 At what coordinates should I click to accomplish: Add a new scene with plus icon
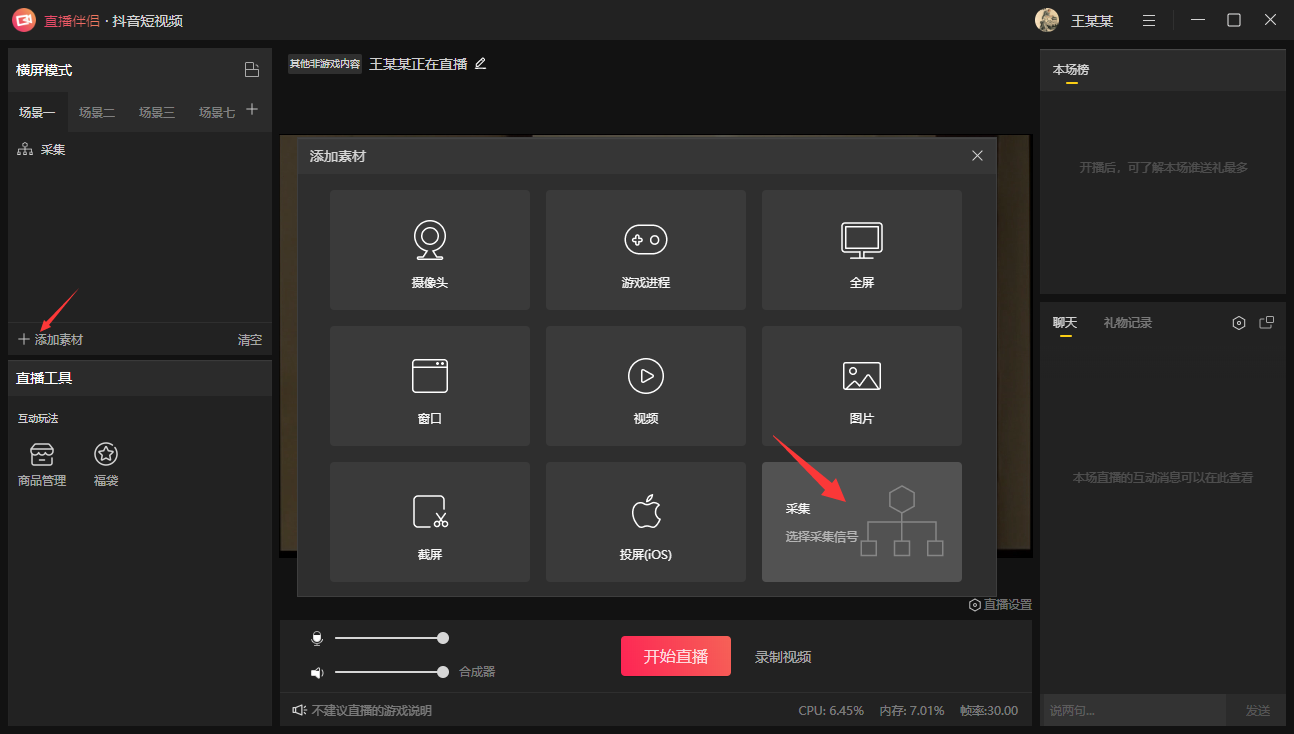252,109
